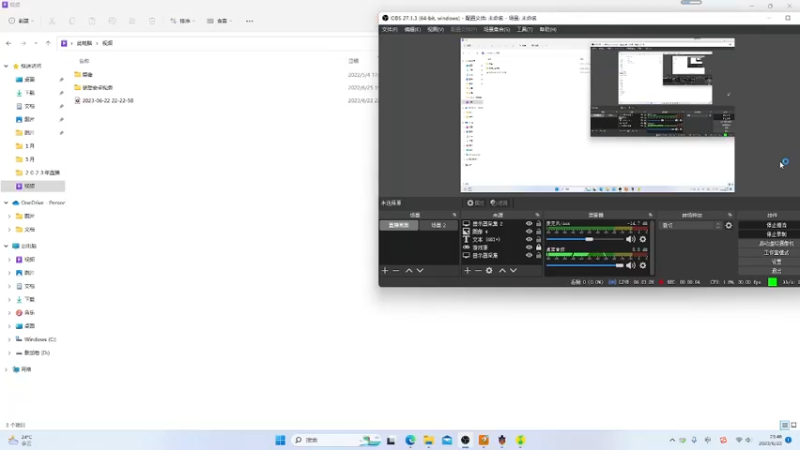The height and width of the screenshot is (450, 800).
Task: Remove the selected source with the minus icon
Action: (x=478, y=270)
